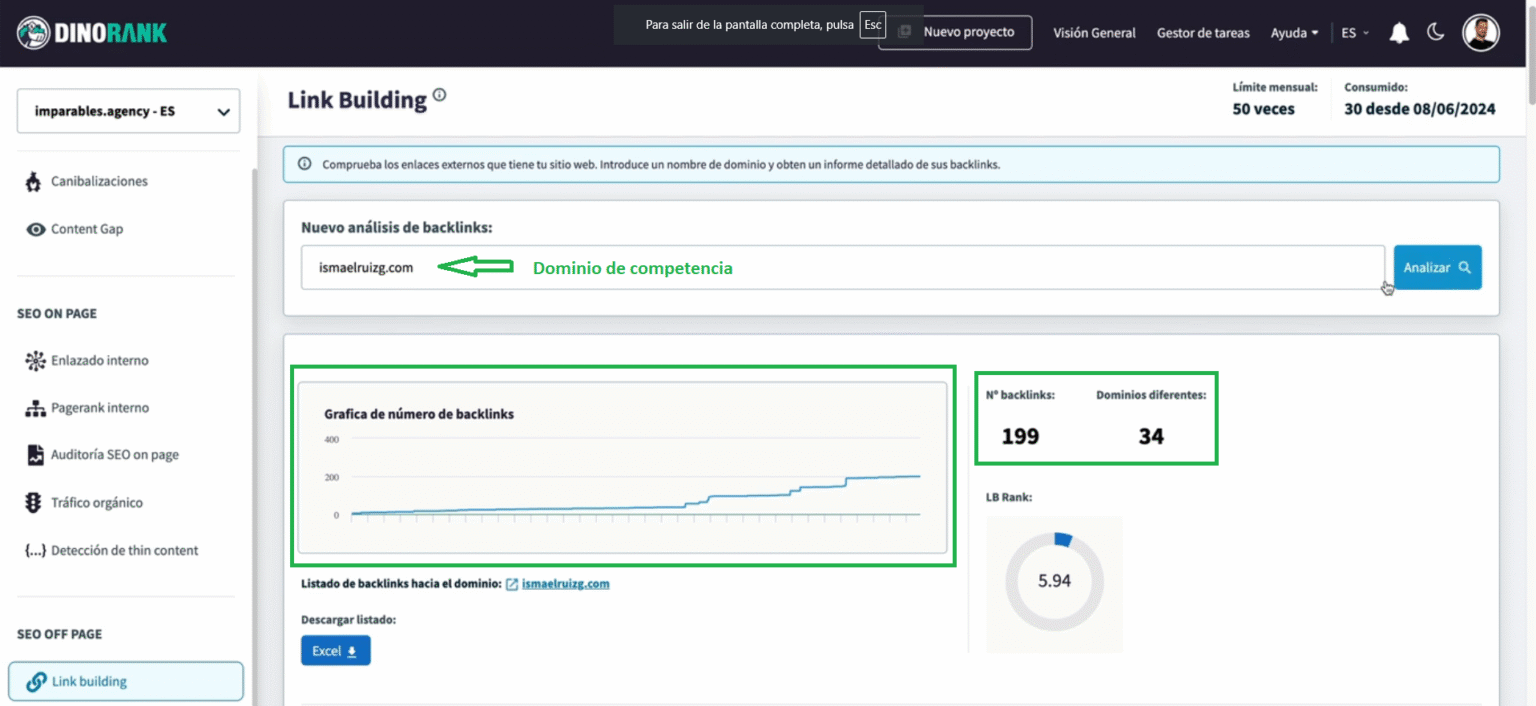The width and height of the screenshot is (1536, 706).
Task: Open Visión General
Action: pos(1094,33)
